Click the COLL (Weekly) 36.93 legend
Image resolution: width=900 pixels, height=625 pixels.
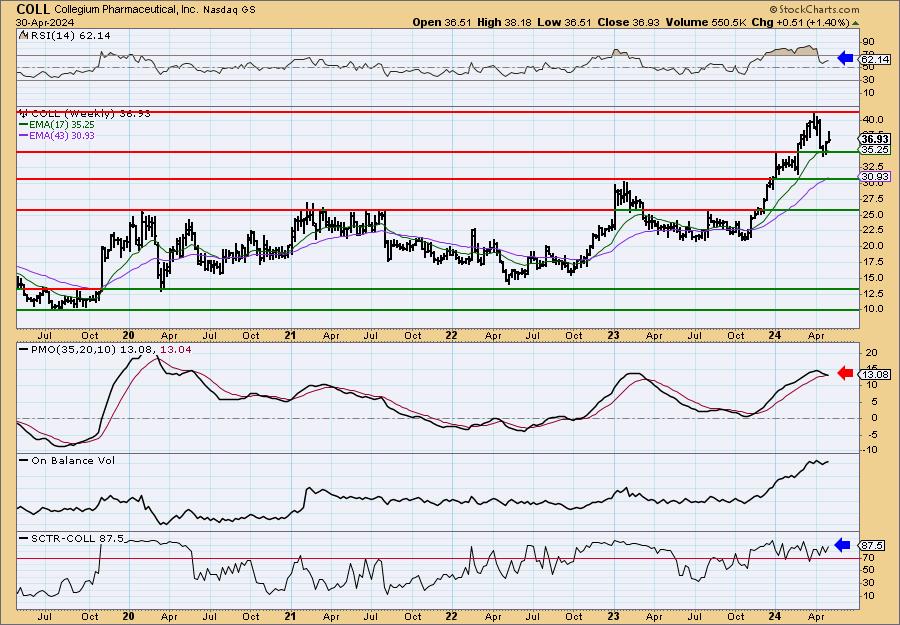tap(91, 114)
